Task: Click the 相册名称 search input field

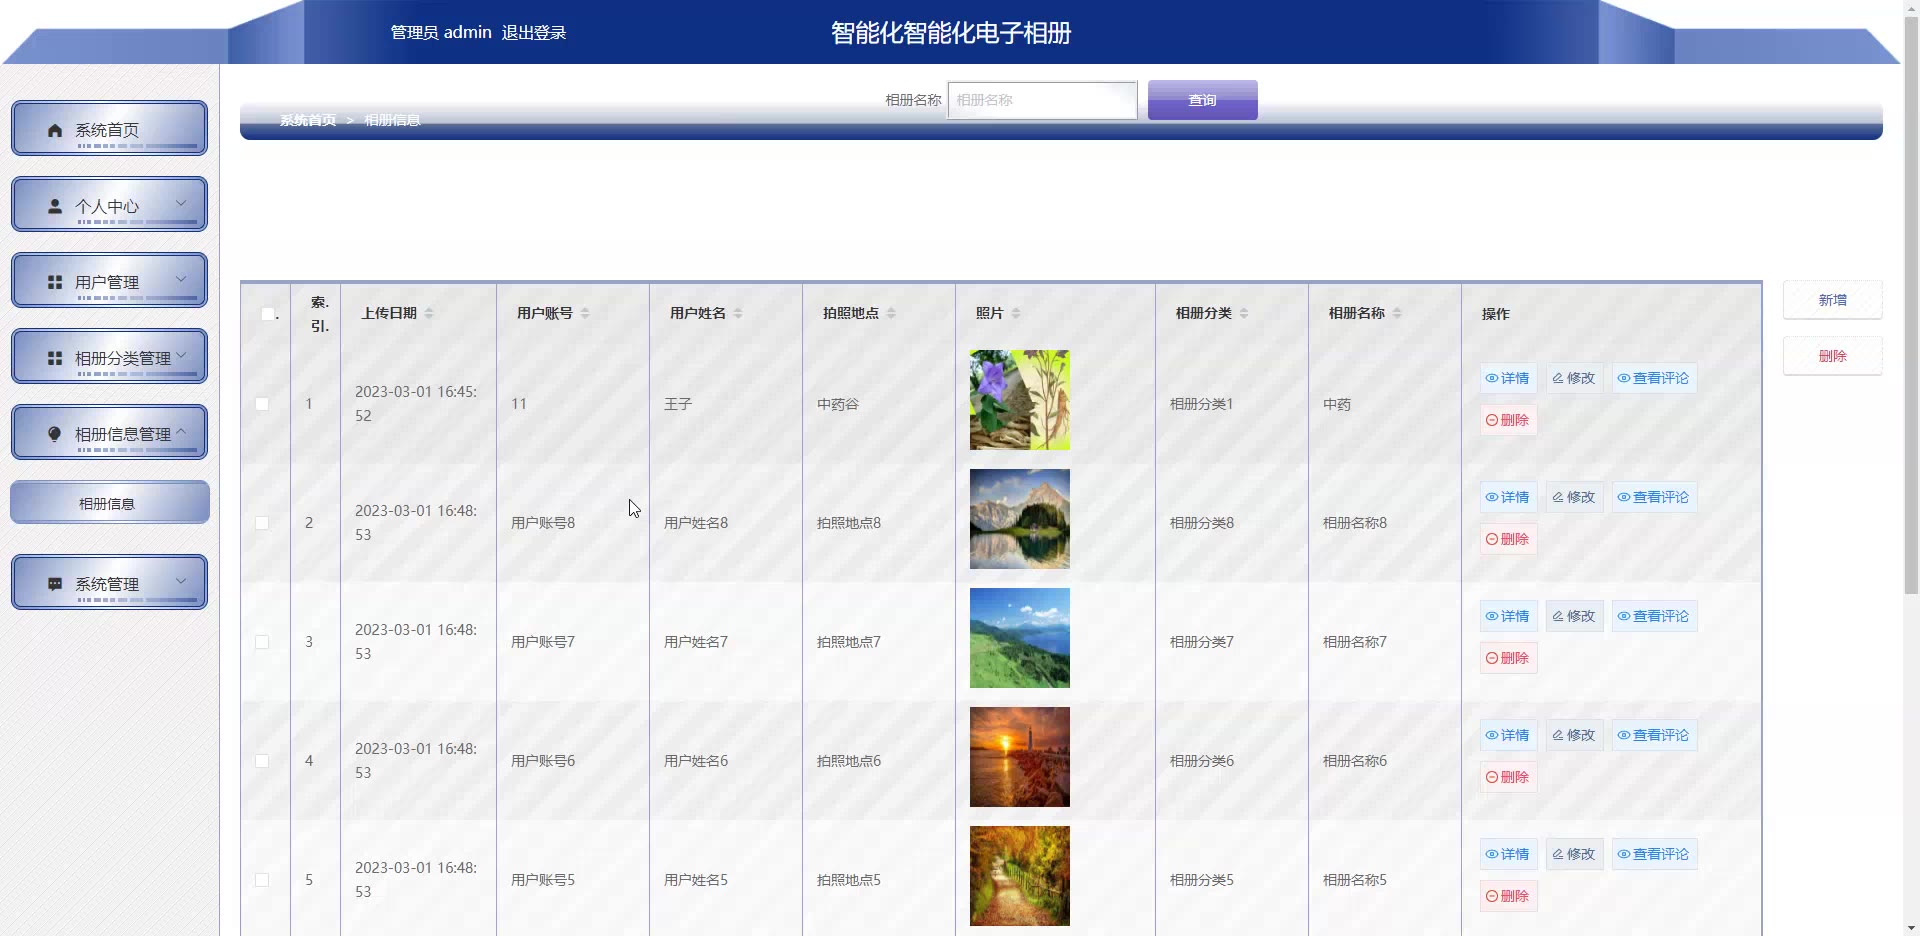Action: 1042,100
